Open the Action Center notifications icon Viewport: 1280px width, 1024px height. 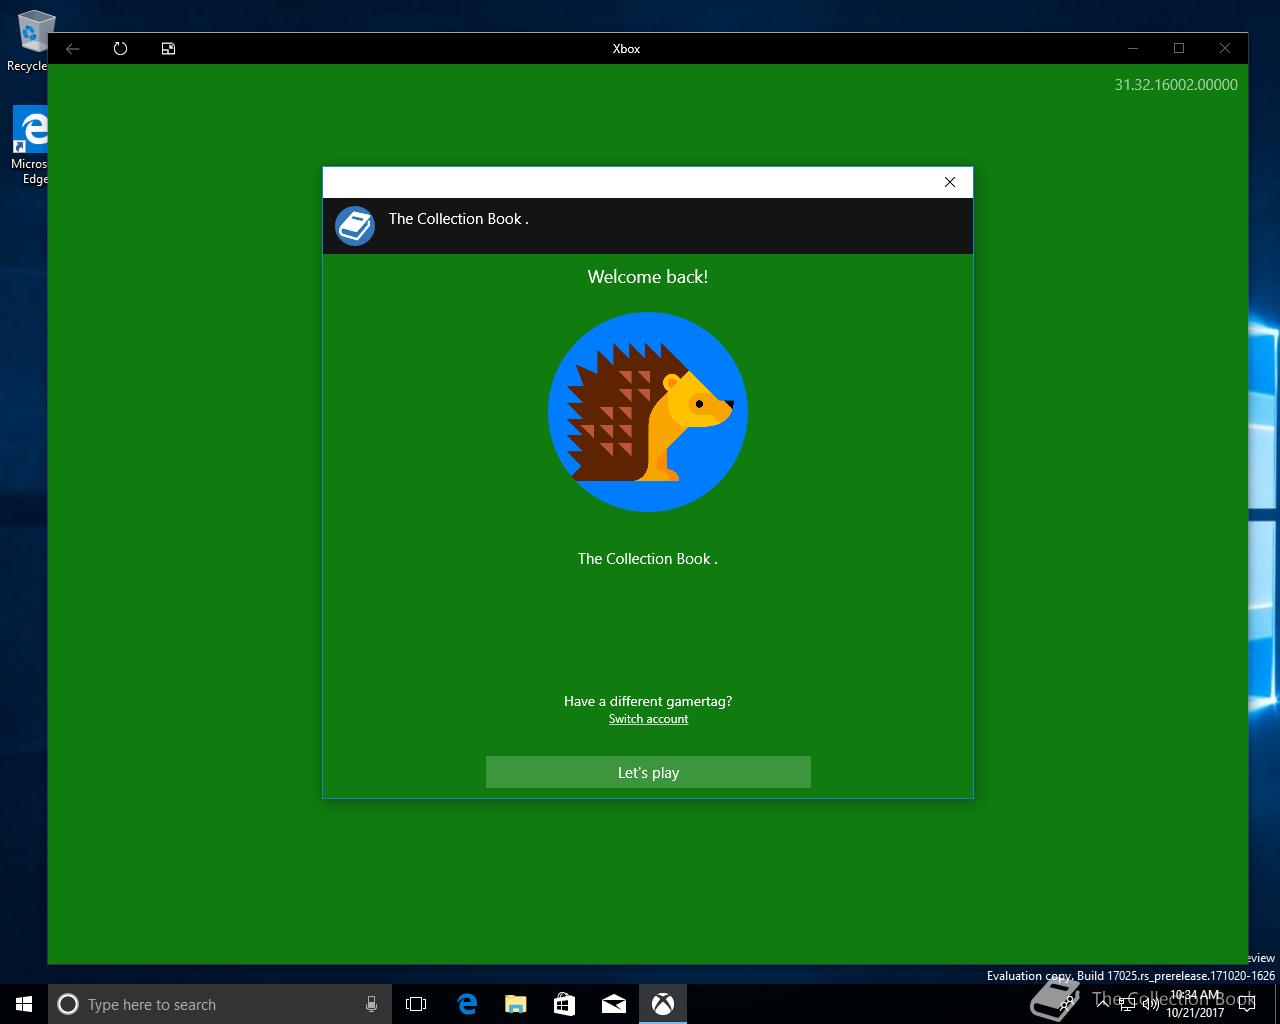pyautogui.click(x=1246, y=1004)
